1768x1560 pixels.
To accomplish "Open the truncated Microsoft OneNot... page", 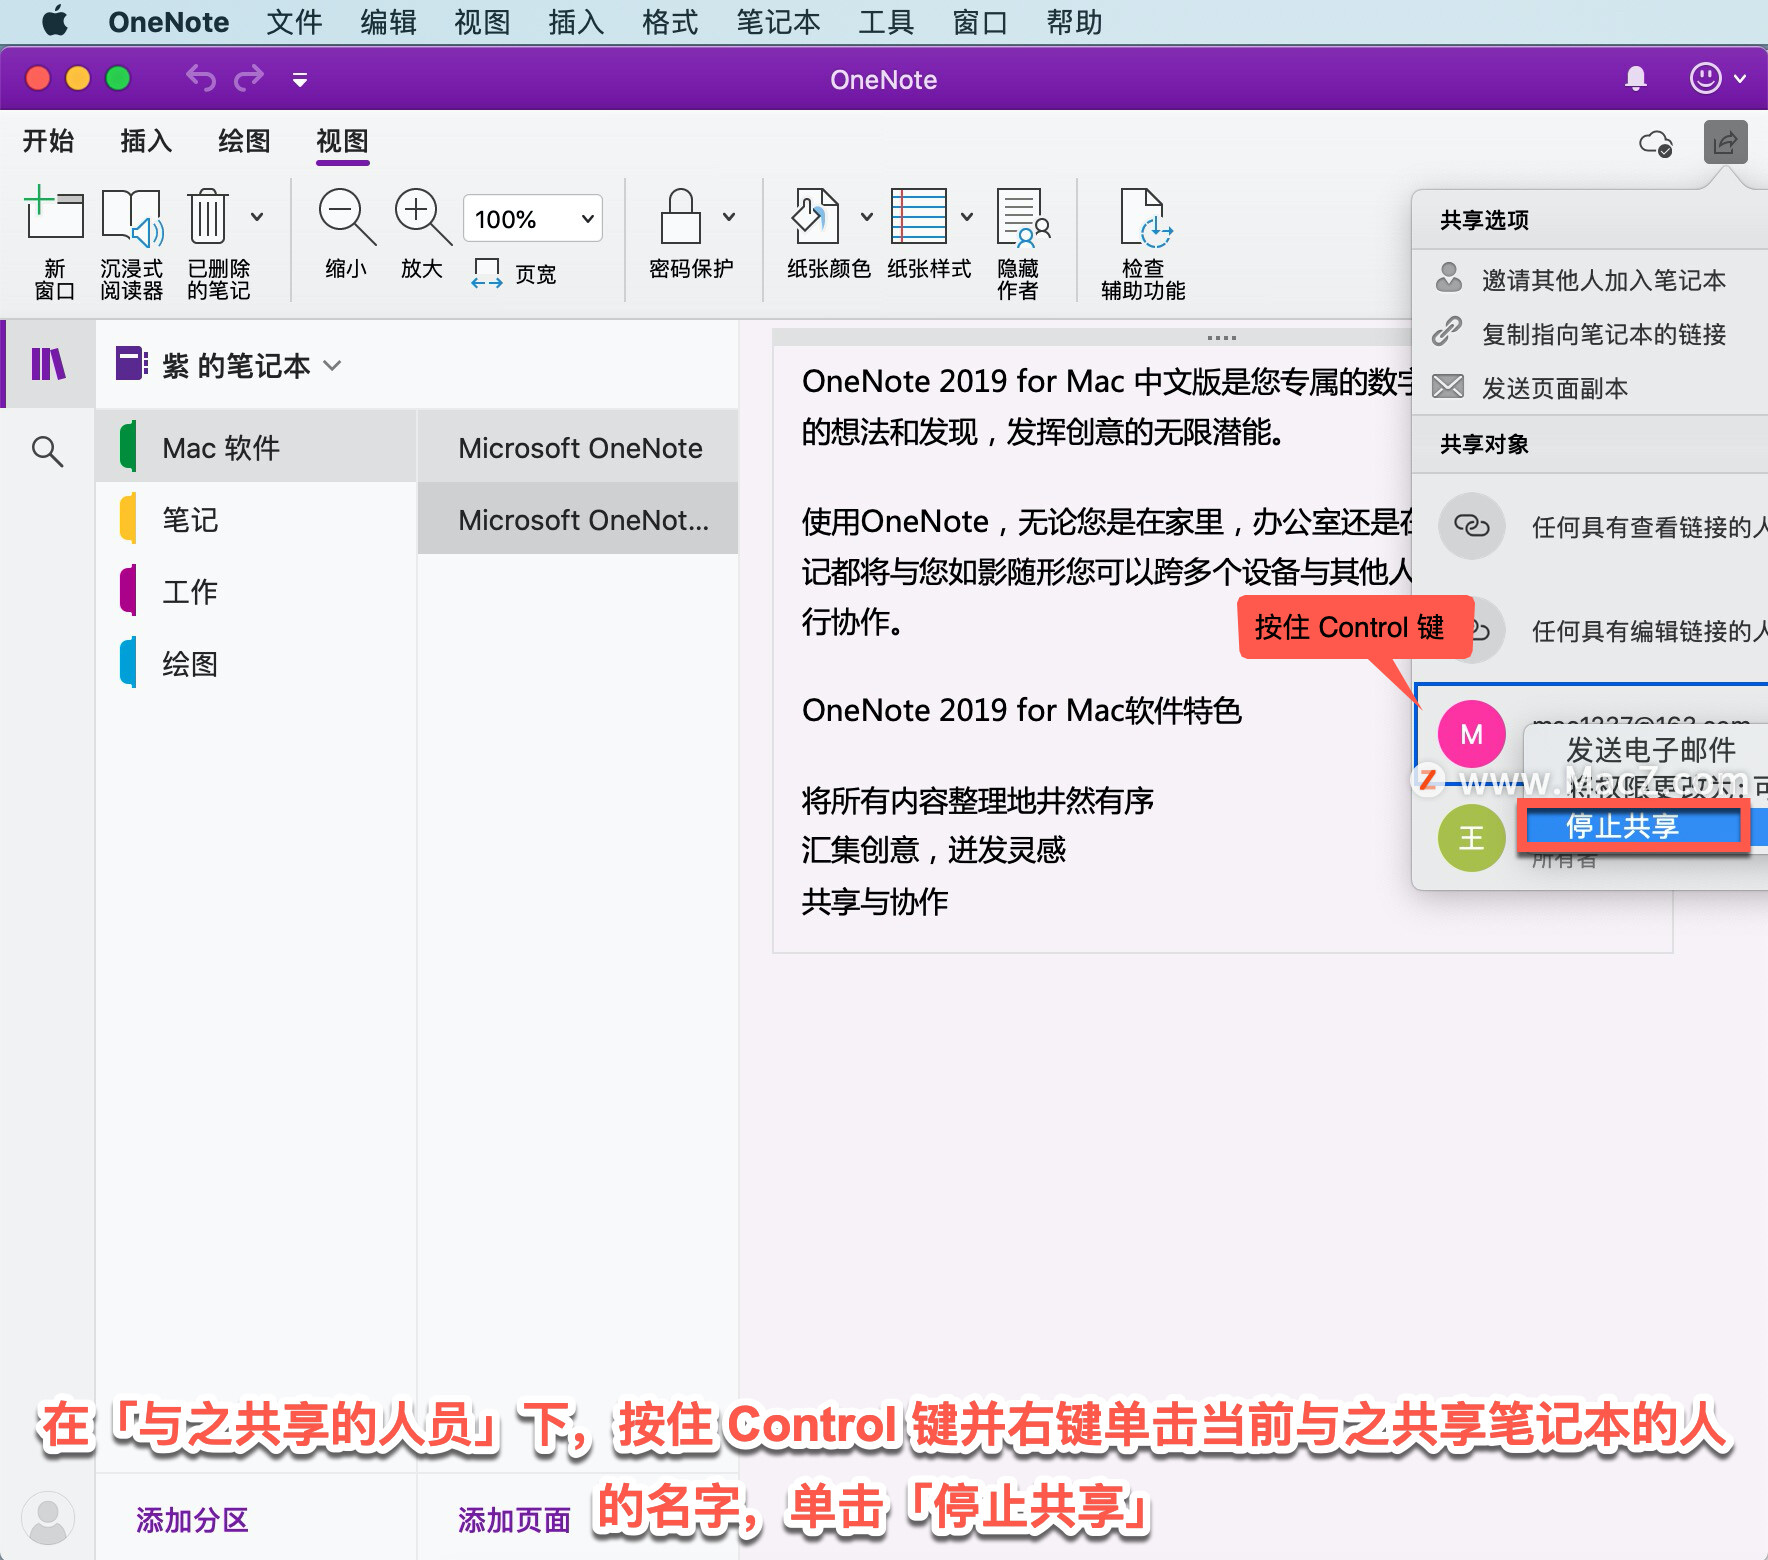I will coord(578,519).
